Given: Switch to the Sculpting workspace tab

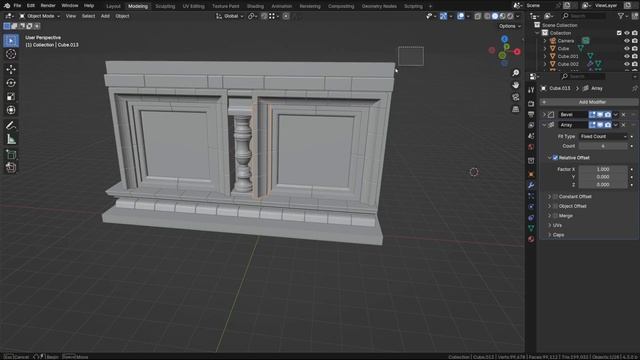Looking at the screenshot, I should click(165, 6).
